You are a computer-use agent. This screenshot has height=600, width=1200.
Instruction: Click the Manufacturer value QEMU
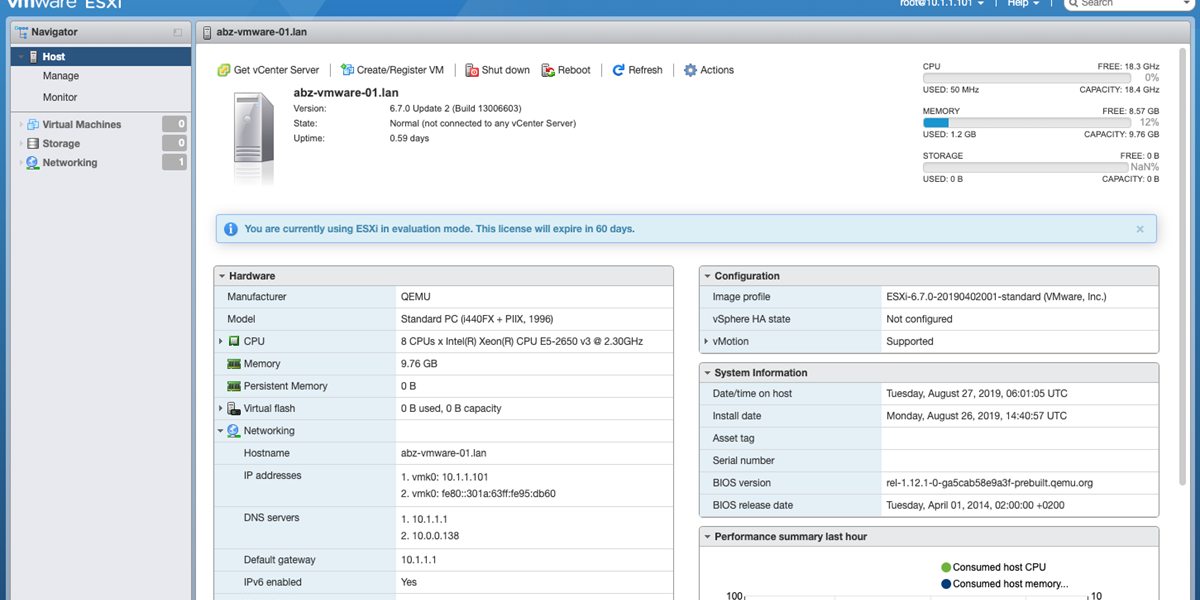(x=414, y=297)
